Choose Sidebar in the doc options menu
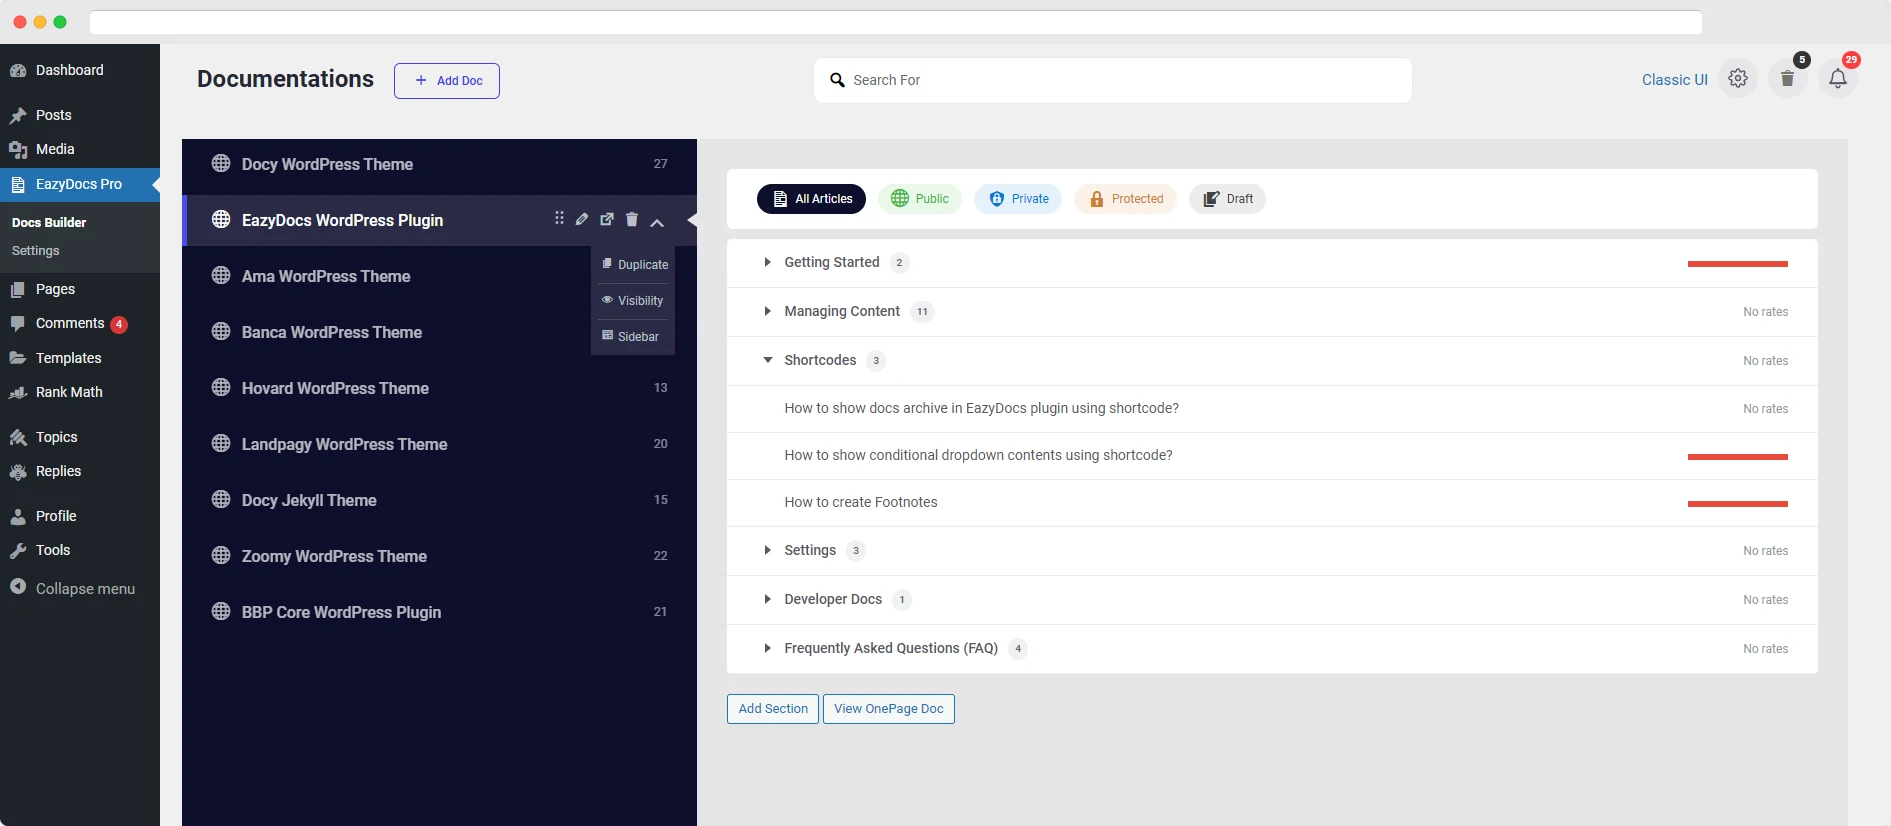This screenshot has height=826, width=1891. (633, 336)
